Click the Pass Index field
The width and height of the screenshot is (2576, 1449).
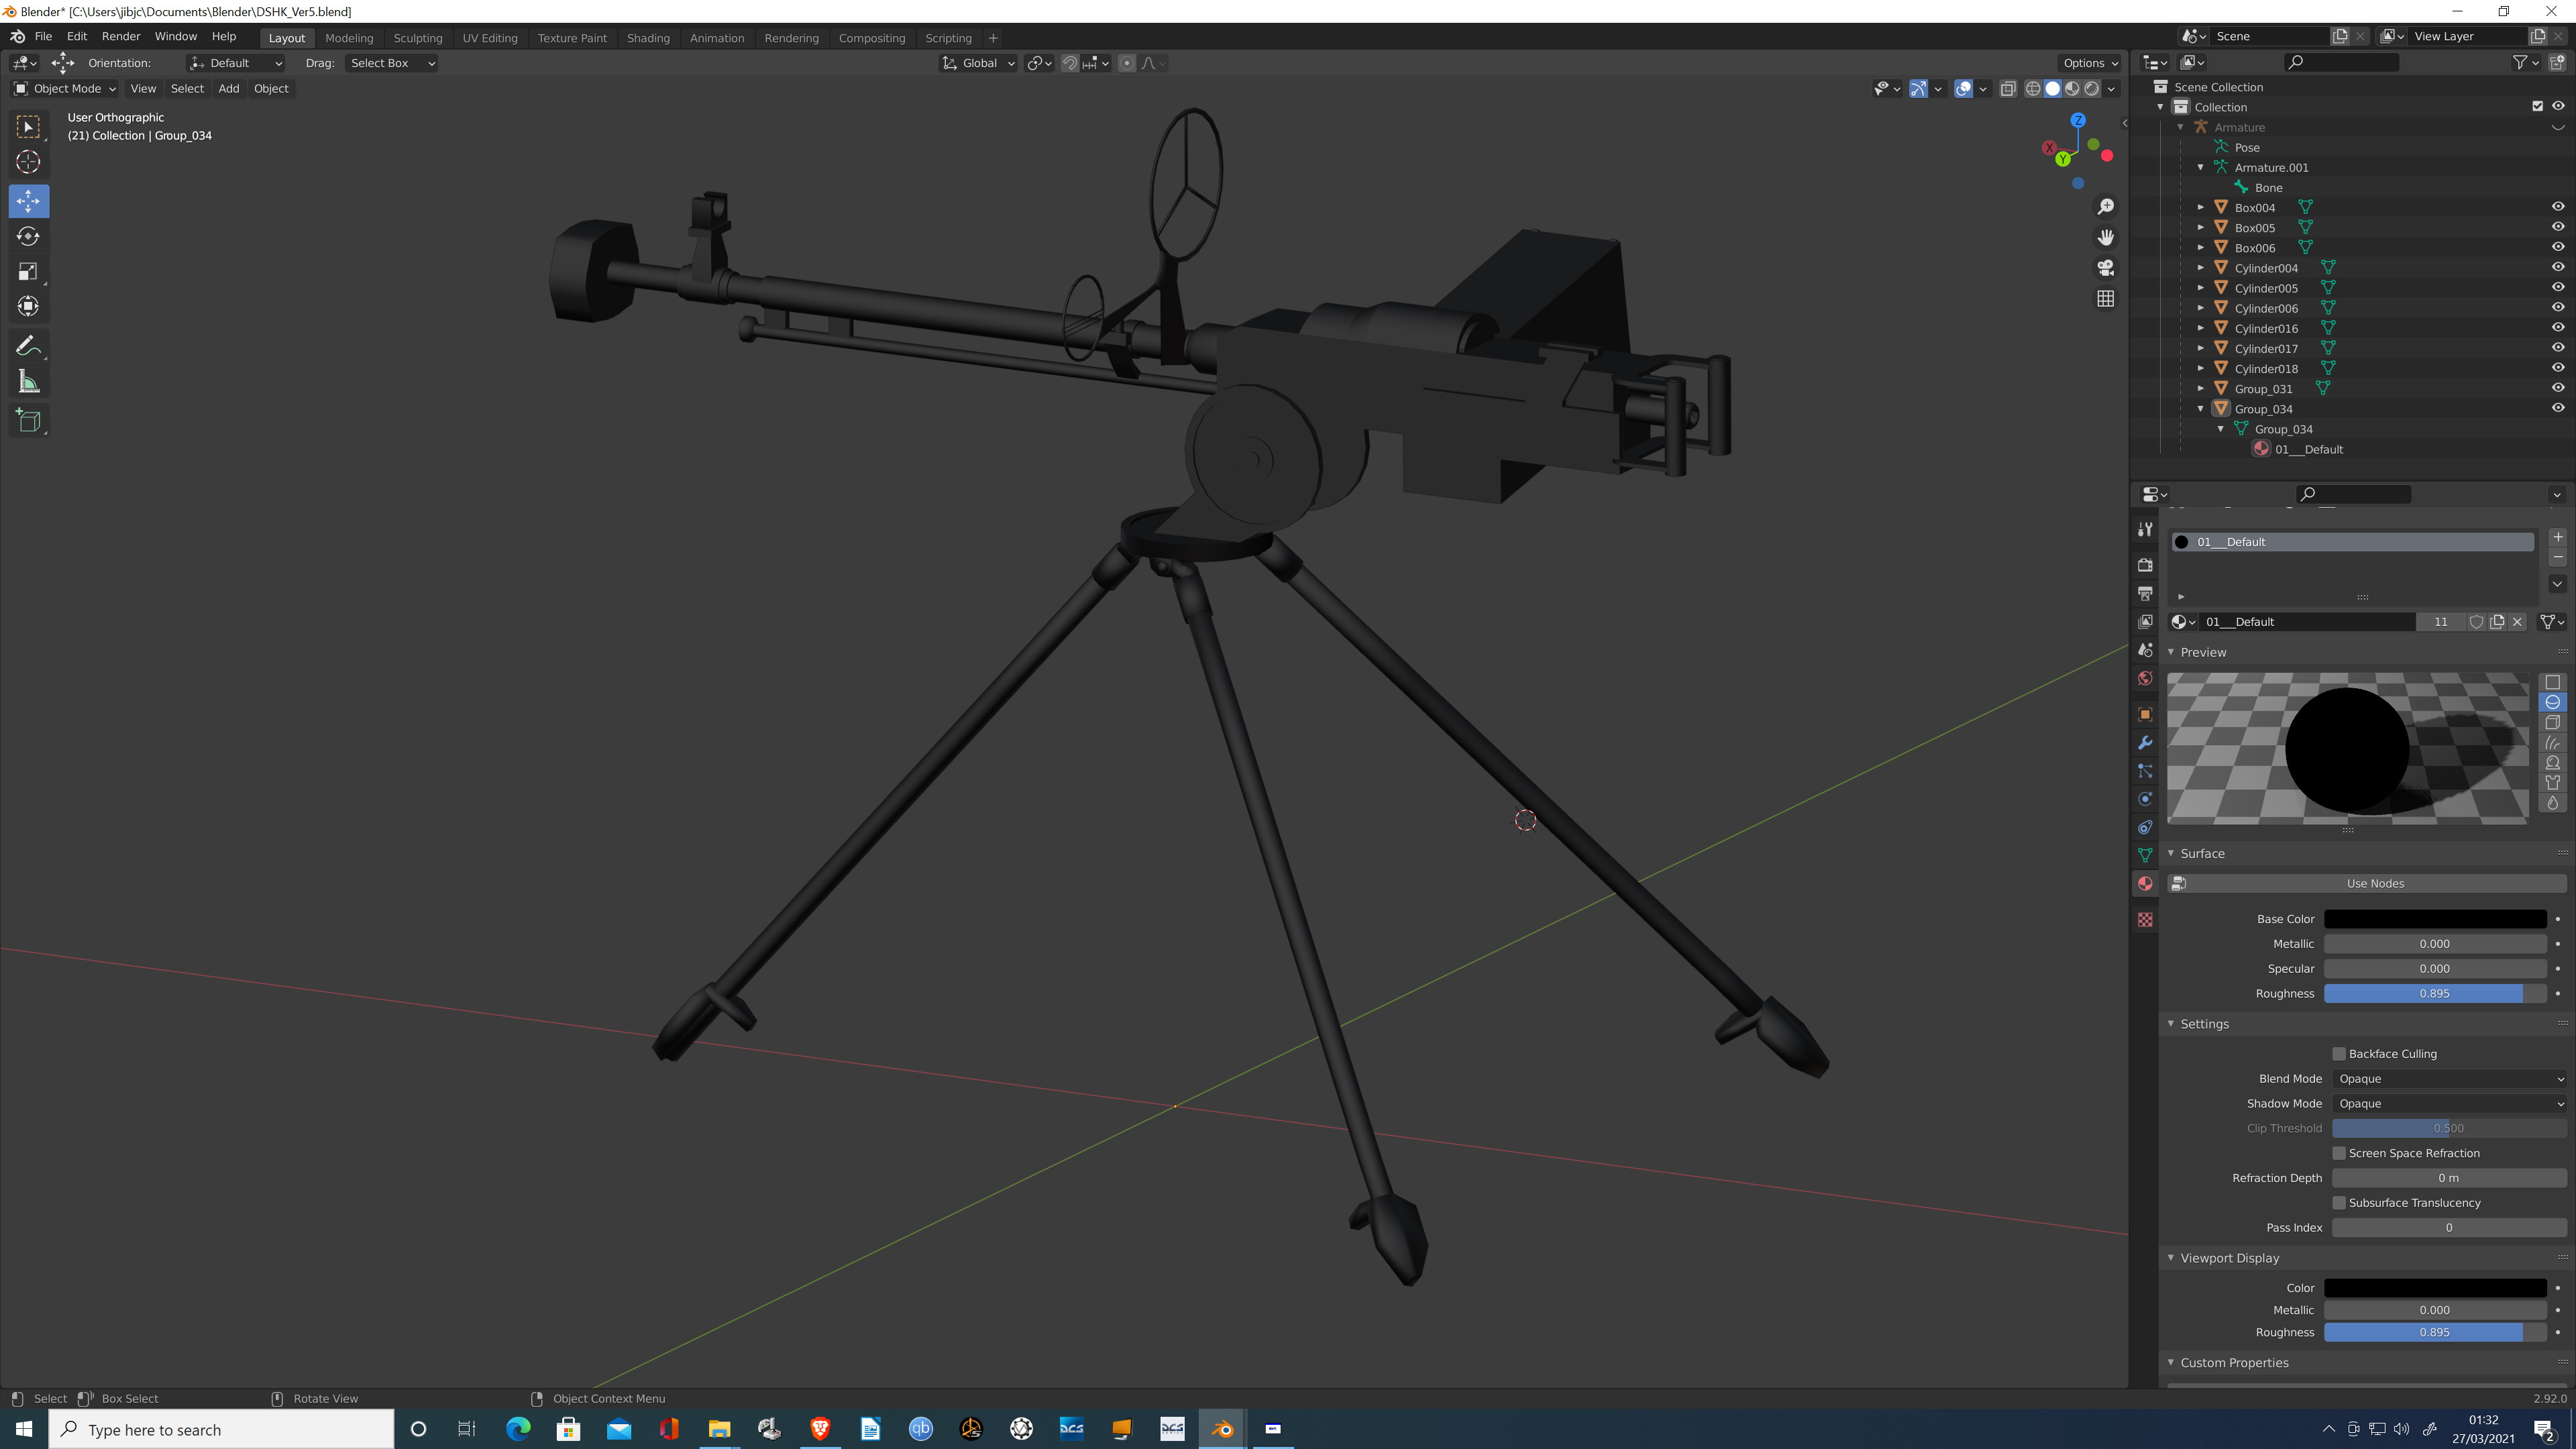2449,1228
